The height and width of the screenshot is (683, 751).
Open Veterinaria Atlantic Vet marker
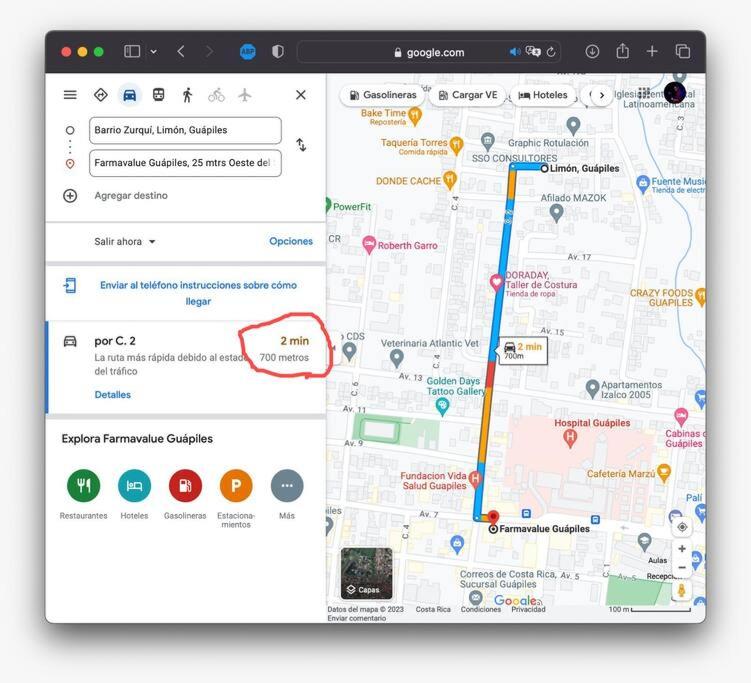(x=396, y=359)
